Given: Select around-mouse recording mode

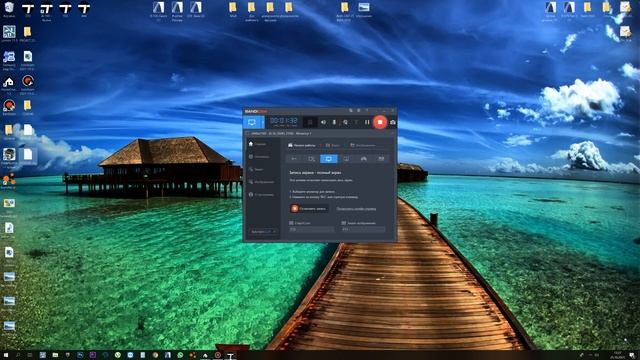Looking at the screenshot, I should pos(346,159).
